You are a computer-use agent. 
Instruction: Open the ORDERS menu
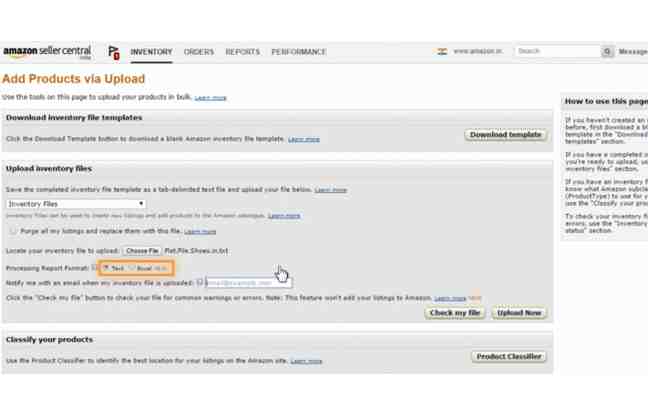[199, 52]
